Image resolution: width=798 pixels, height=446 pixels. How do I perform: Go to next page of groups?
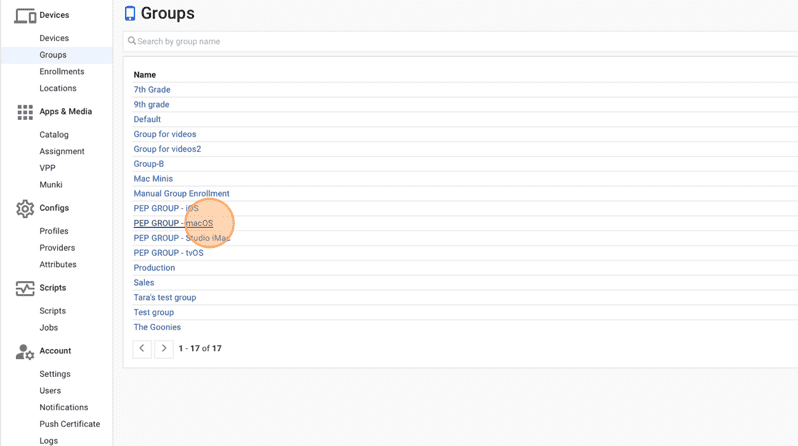(x=164, y=349)
